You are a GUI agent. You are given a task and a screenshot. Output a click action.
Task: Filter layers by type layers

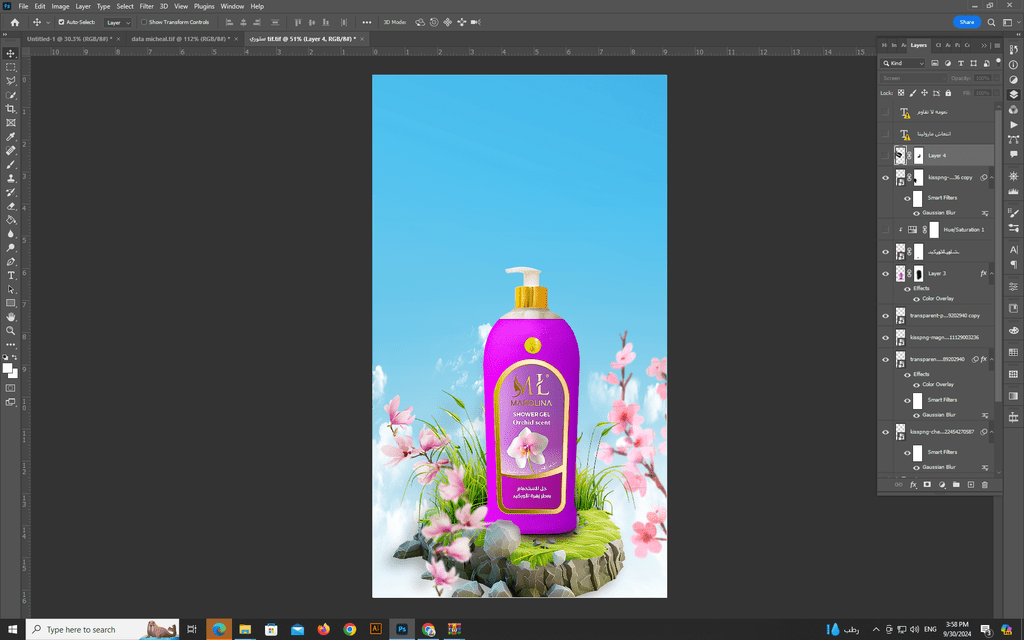pyautogui.click(x=961, y=63)
